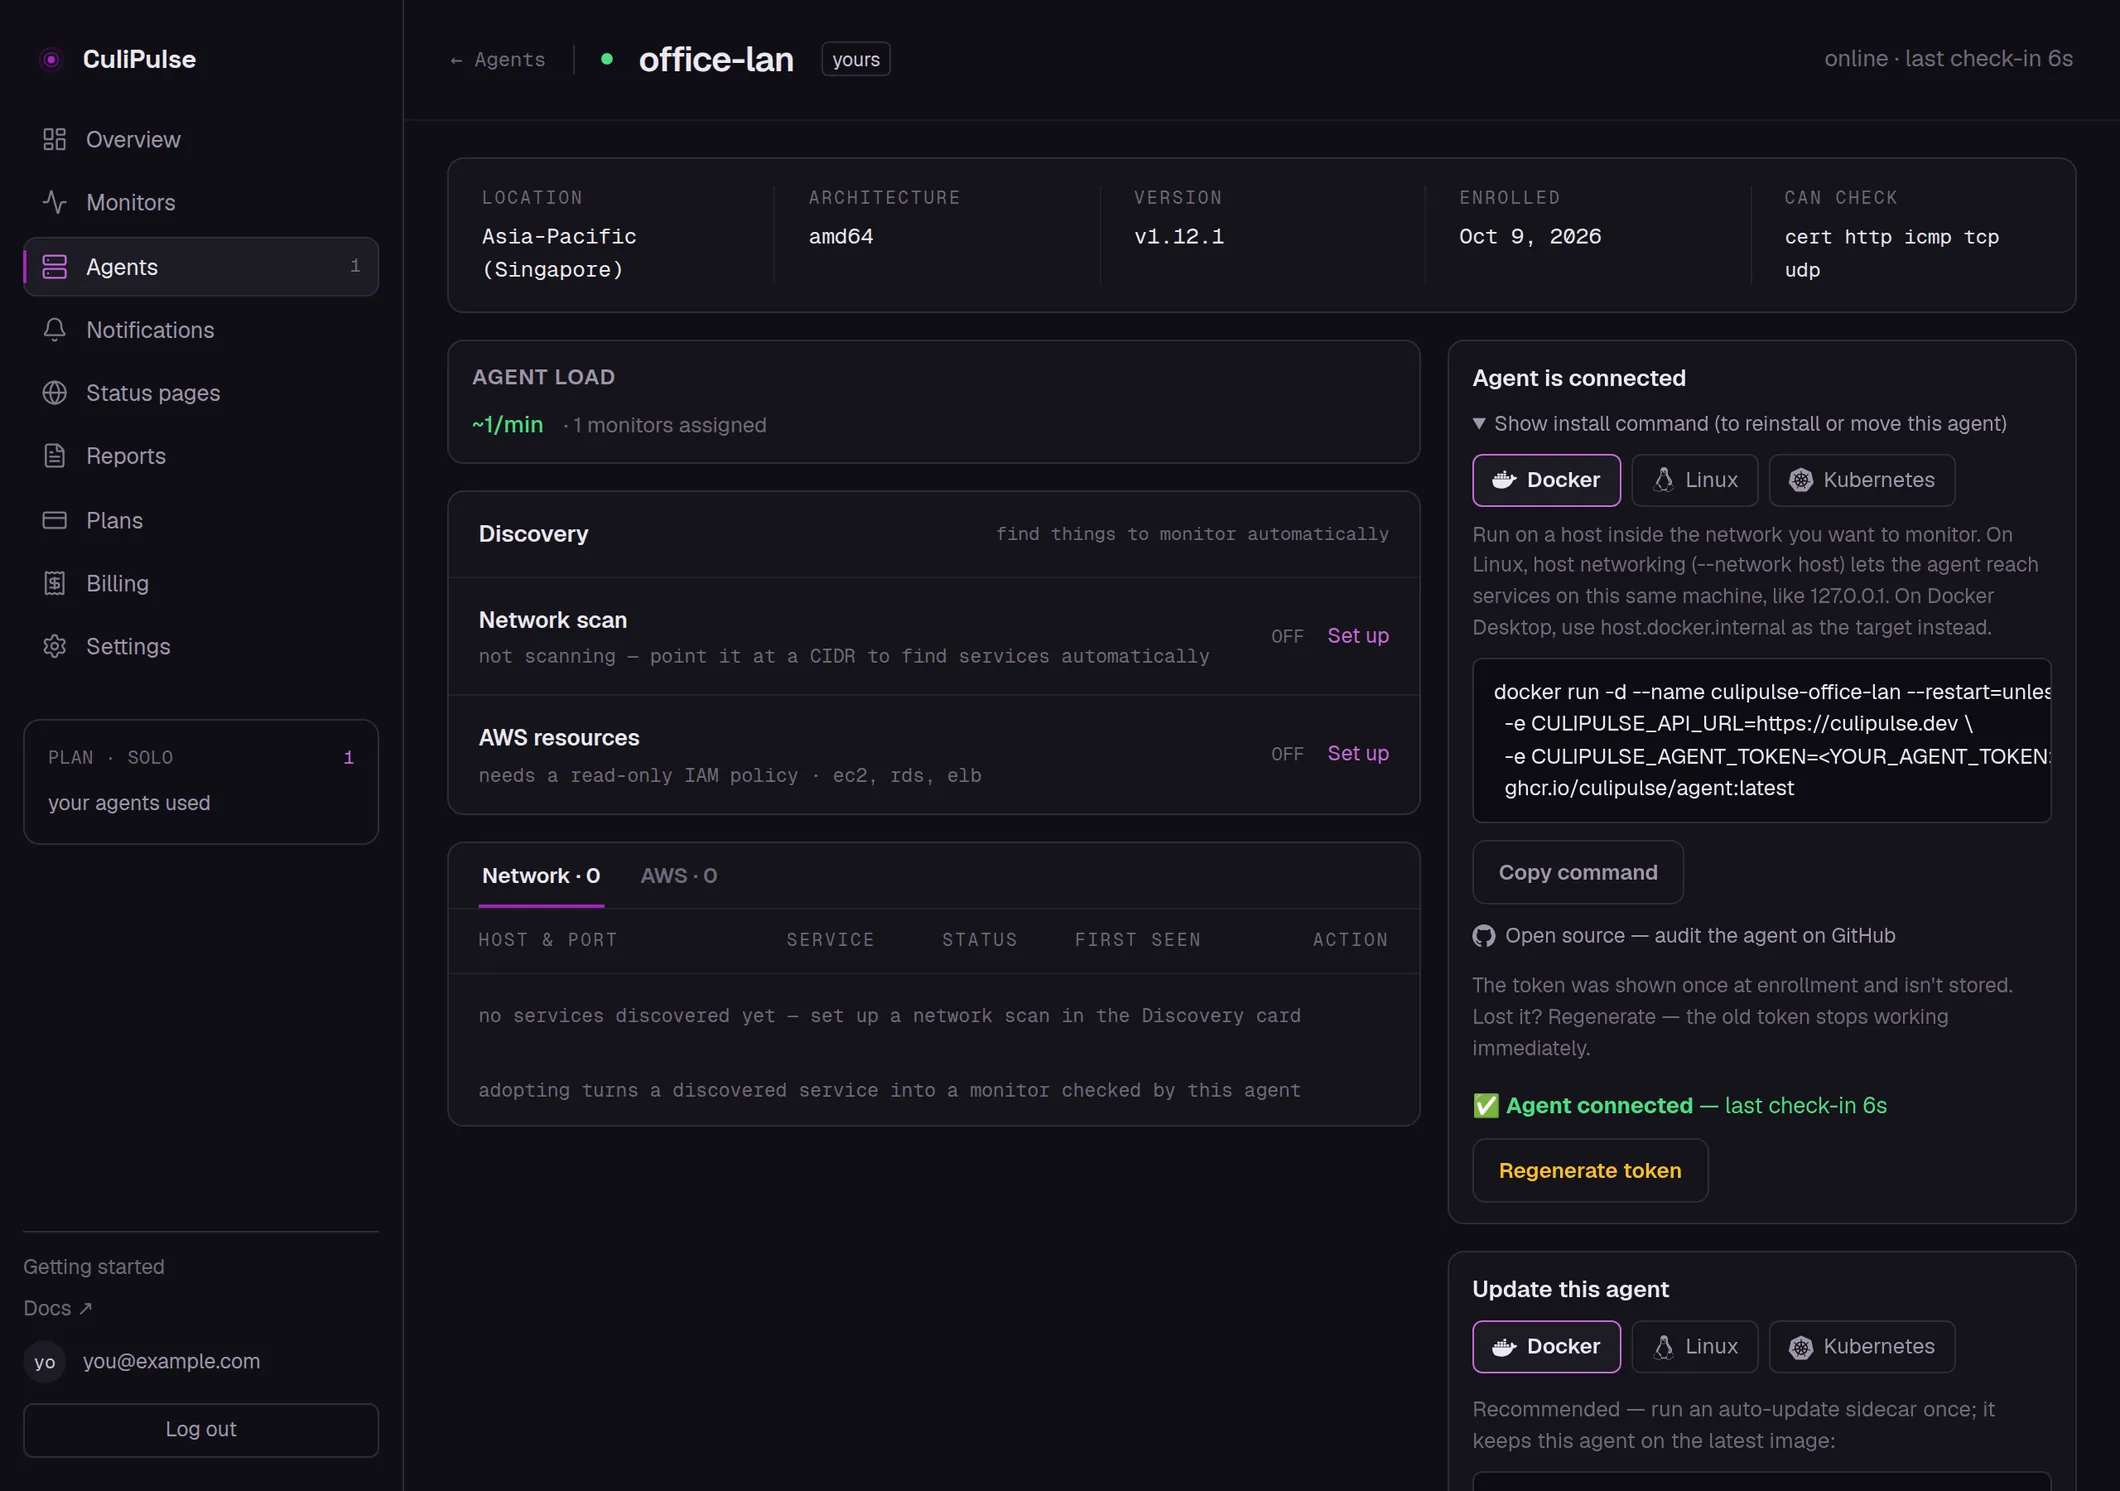The height and width of the screenshot is (1491, 2120).
Task: Click the Copy command button
Action: pos(1578,873)
